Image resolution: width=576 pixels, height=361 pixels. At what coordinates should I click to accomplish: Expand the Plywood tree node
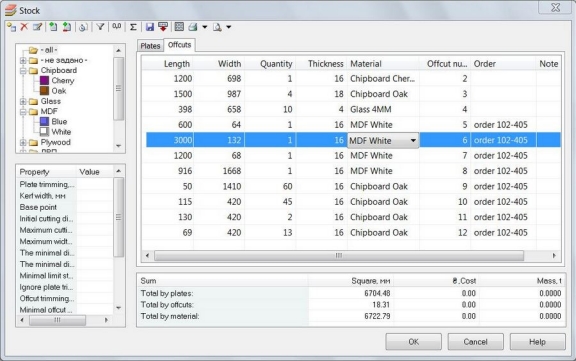(23, 142)
